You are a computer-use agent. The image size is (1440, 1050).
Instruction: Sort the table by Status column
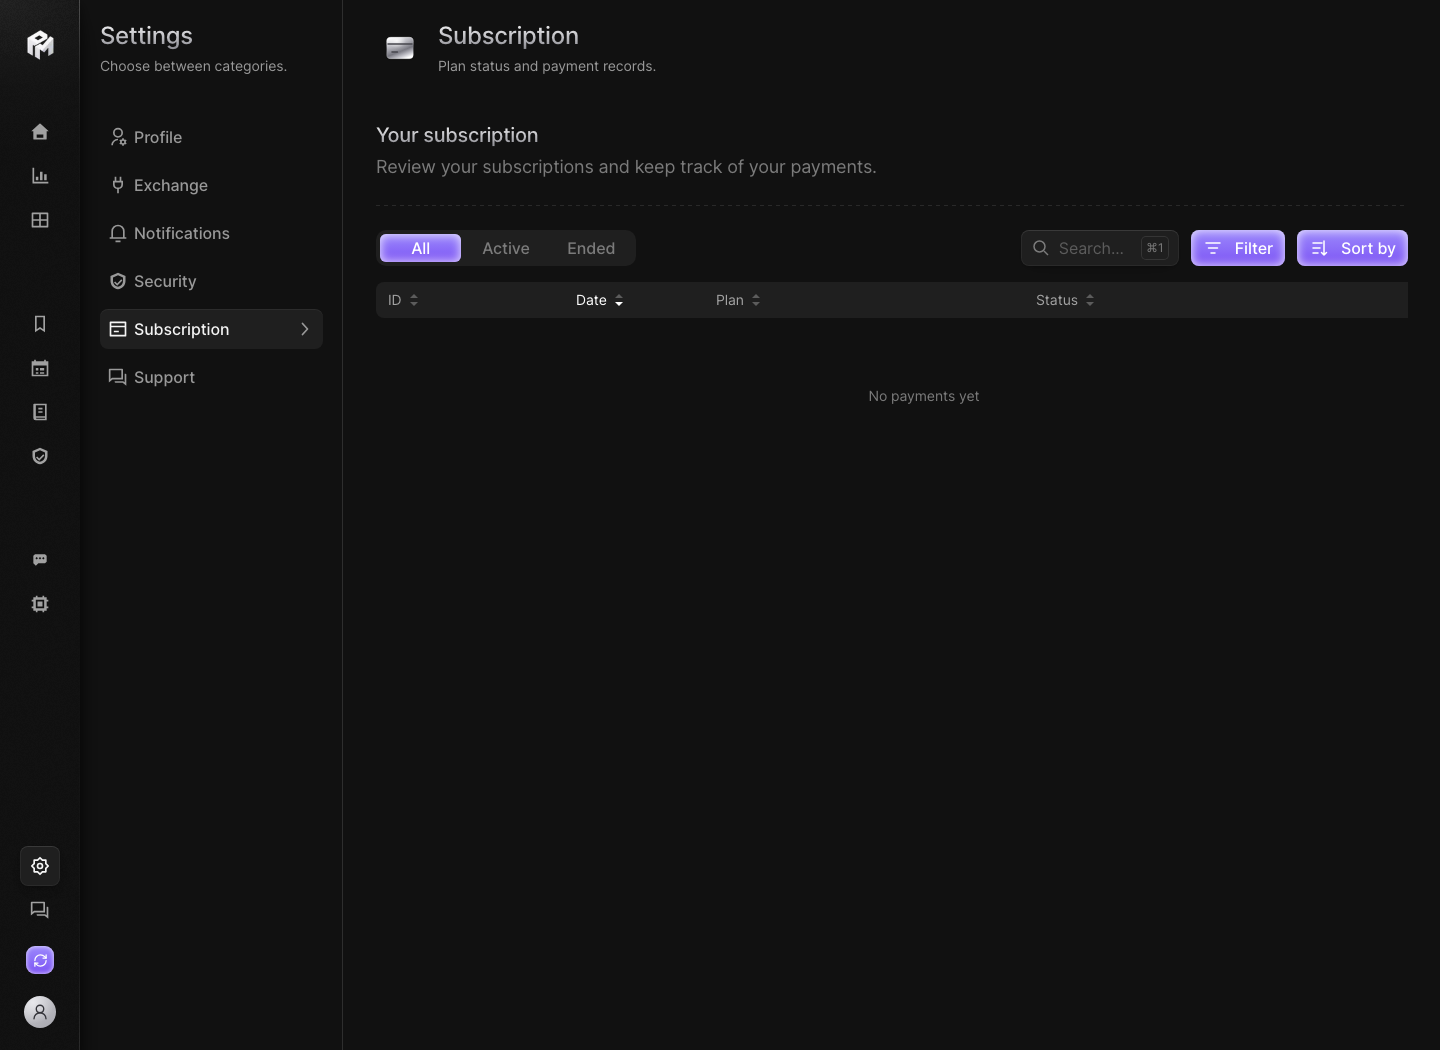(x=1065, y=300)
